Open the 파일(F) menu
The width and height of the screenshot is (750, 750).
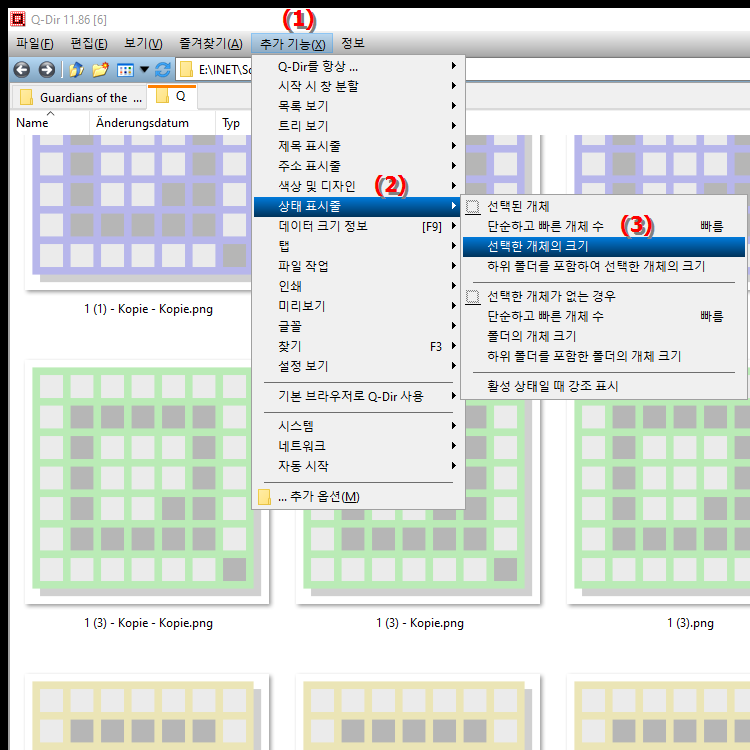click(34, 44)
